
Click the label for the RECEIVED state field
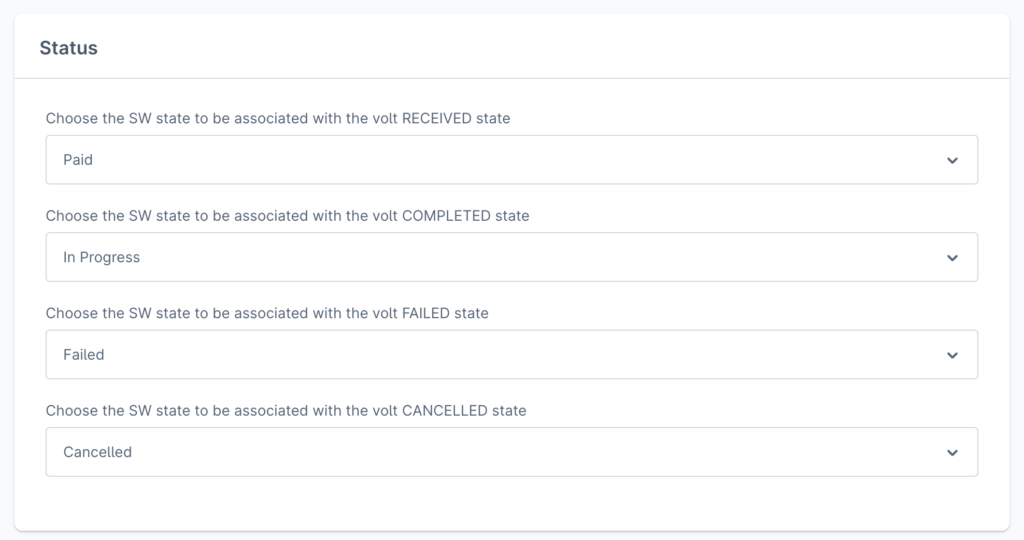(278, 118)
